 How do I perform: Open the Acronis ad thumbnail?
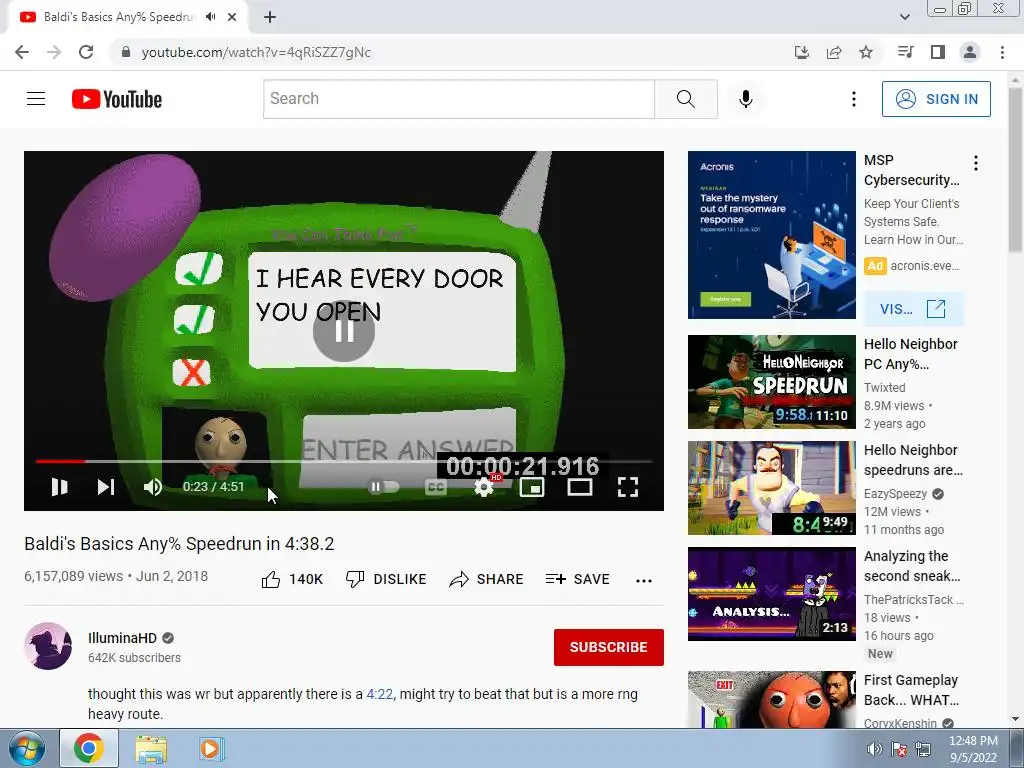click(771, 235)
